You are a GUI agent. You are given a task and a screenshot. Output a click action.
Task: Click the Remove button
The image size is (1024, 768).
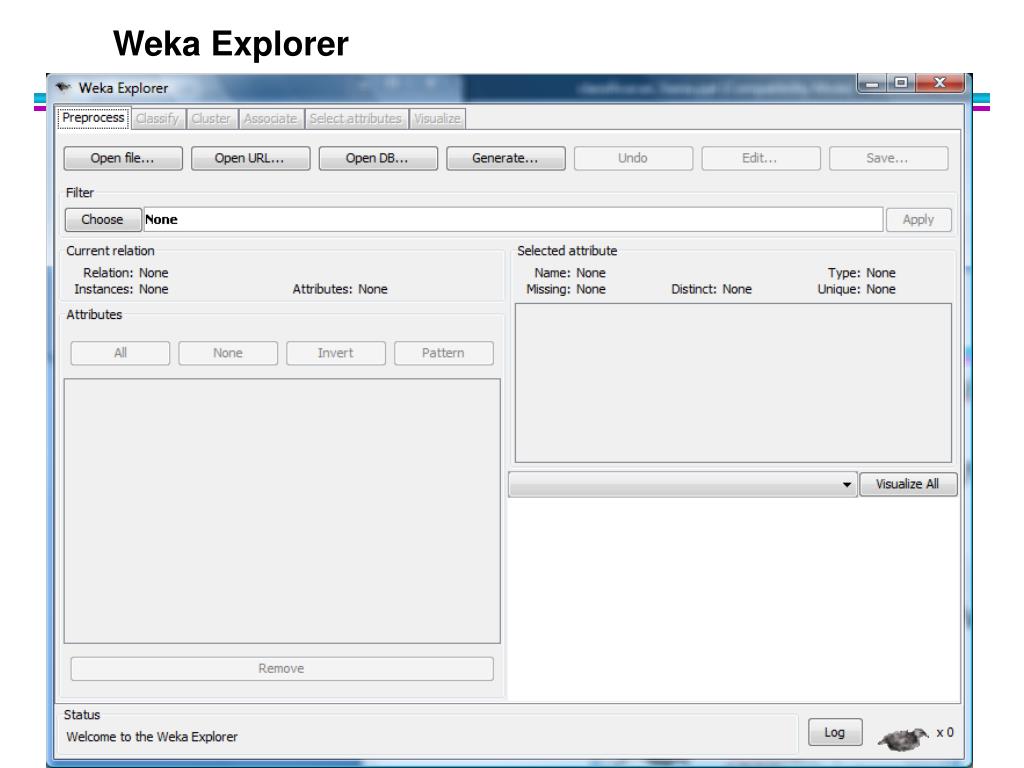(x=281, y=669)
